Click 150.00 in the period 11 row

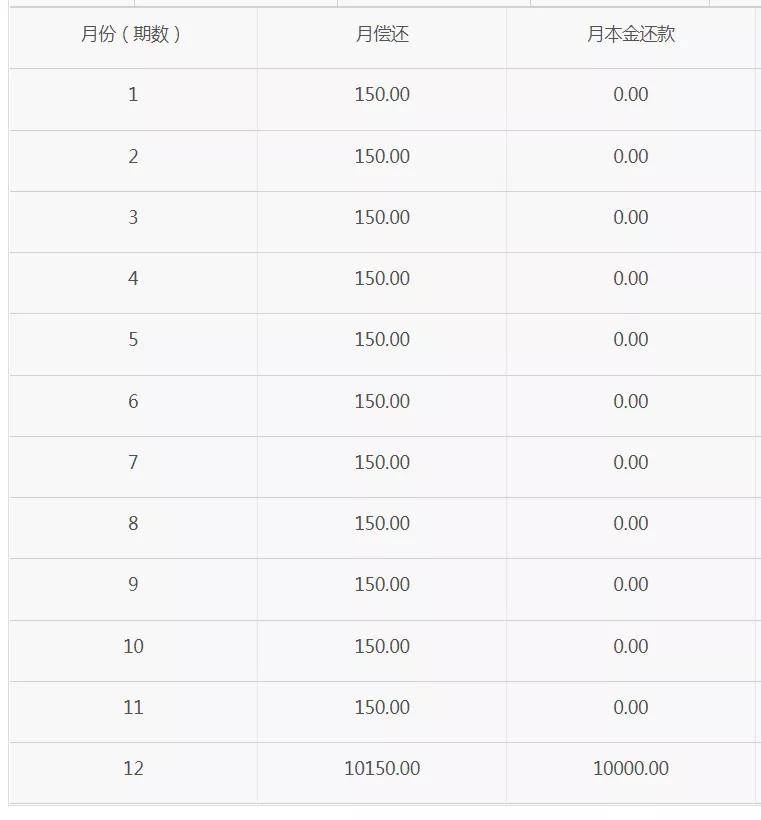pos(382,707)
